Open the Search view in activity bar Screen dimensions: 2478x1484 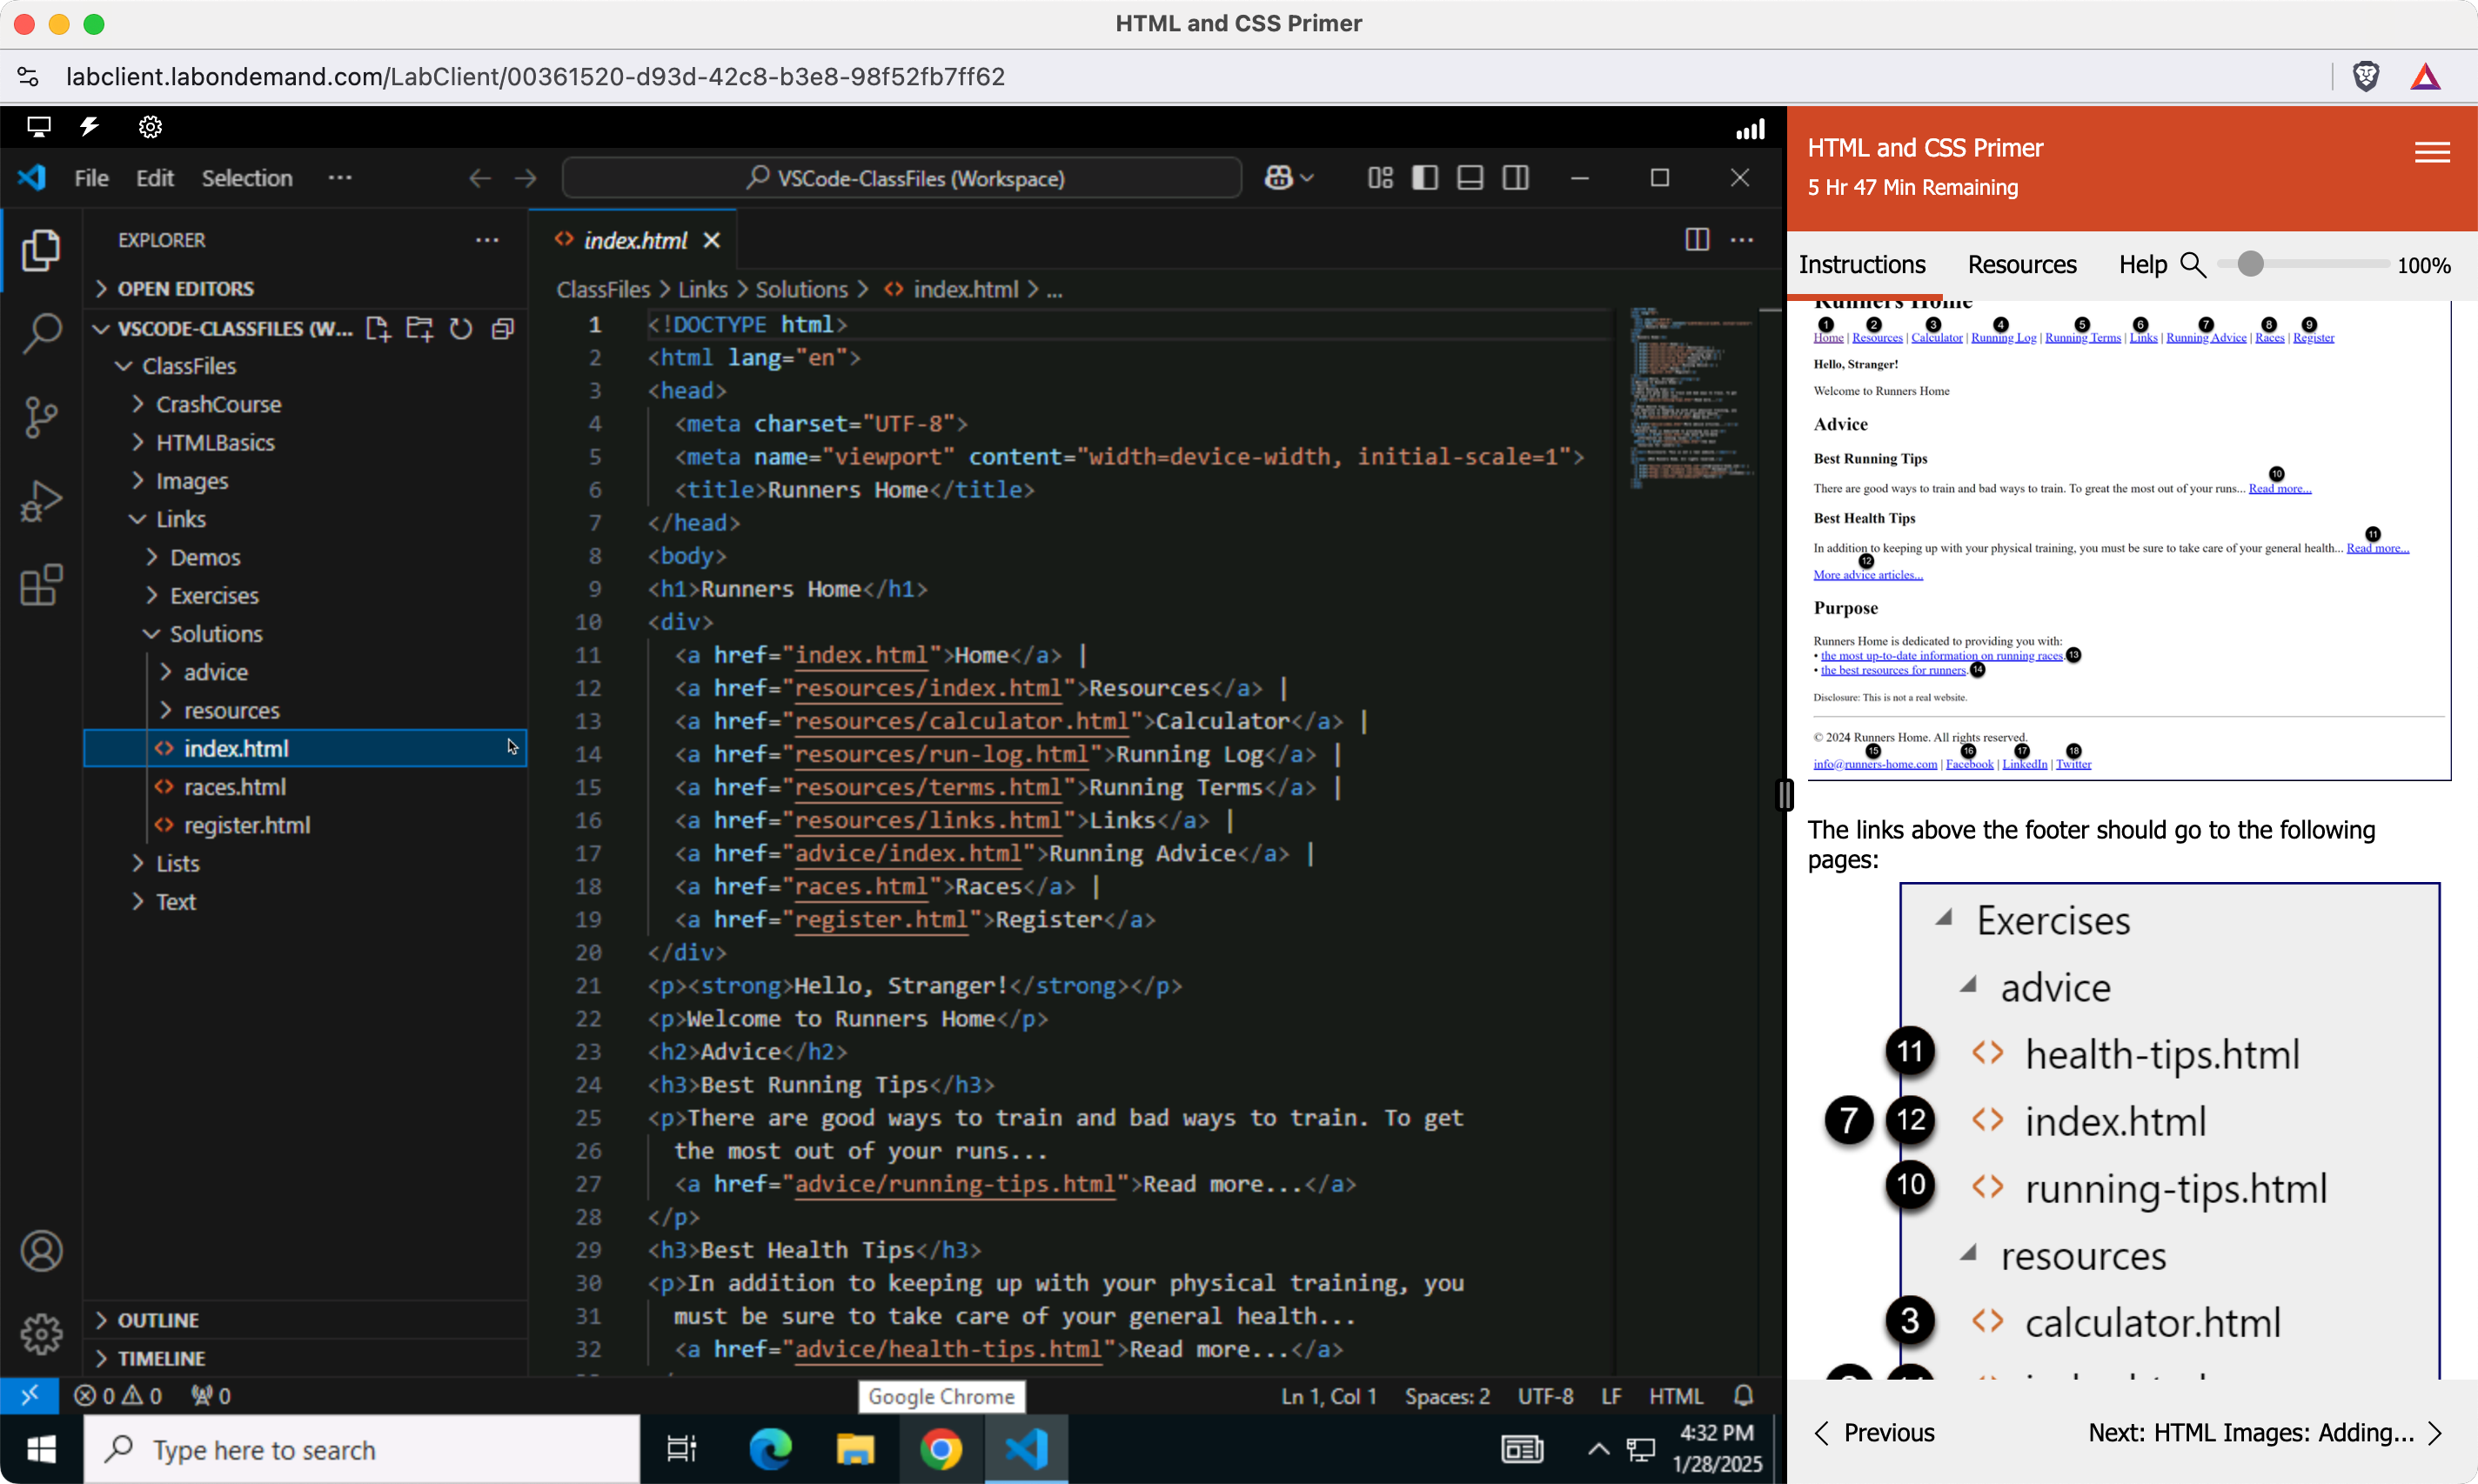click(x=41, y=333)
